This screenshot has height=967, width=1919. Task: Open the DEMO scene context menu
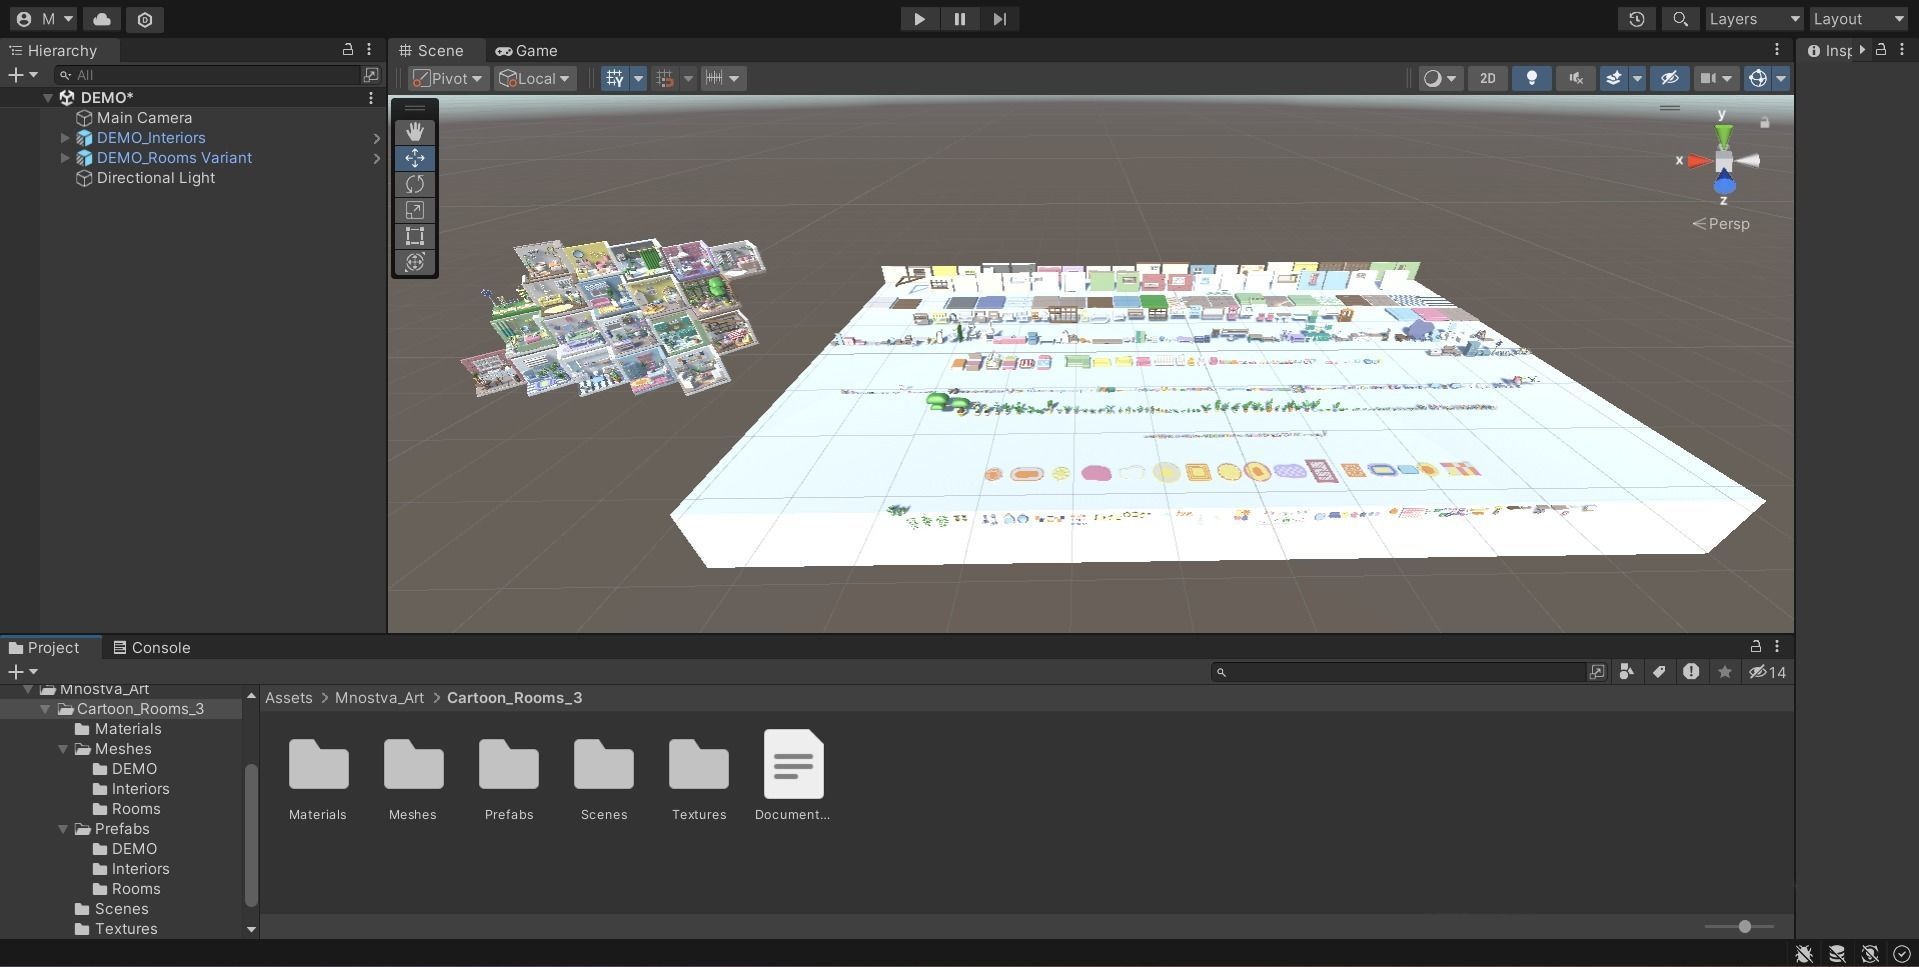[x=371, y=98]
